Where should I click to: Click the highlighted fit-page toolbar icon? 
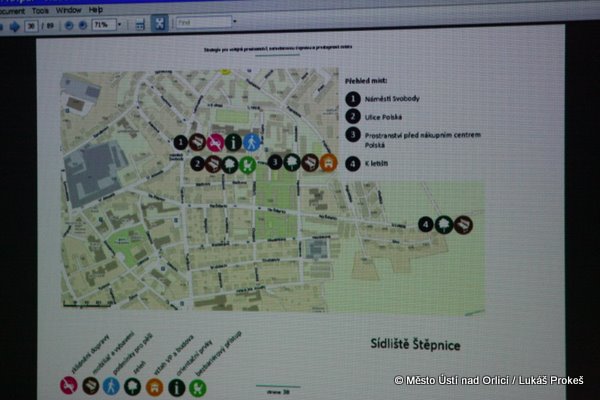point(158,22)
